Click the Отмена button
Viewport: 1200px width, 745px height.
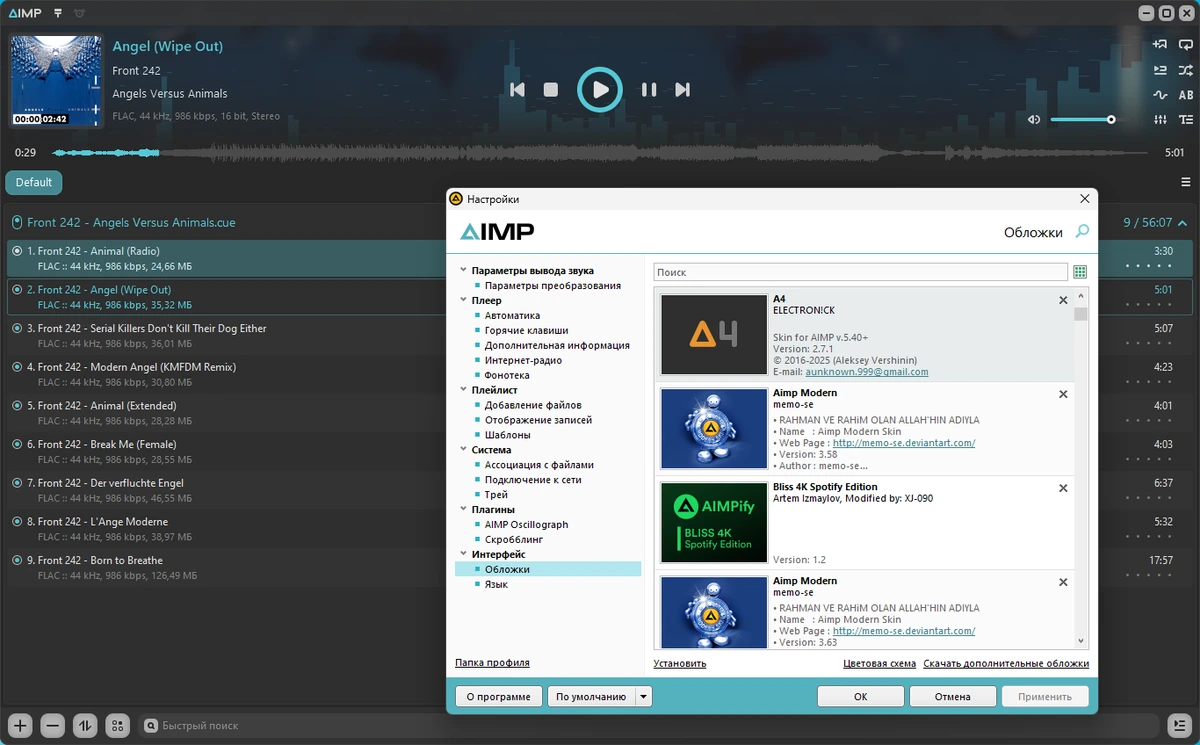pyautogui.click(x=953, y=696)
